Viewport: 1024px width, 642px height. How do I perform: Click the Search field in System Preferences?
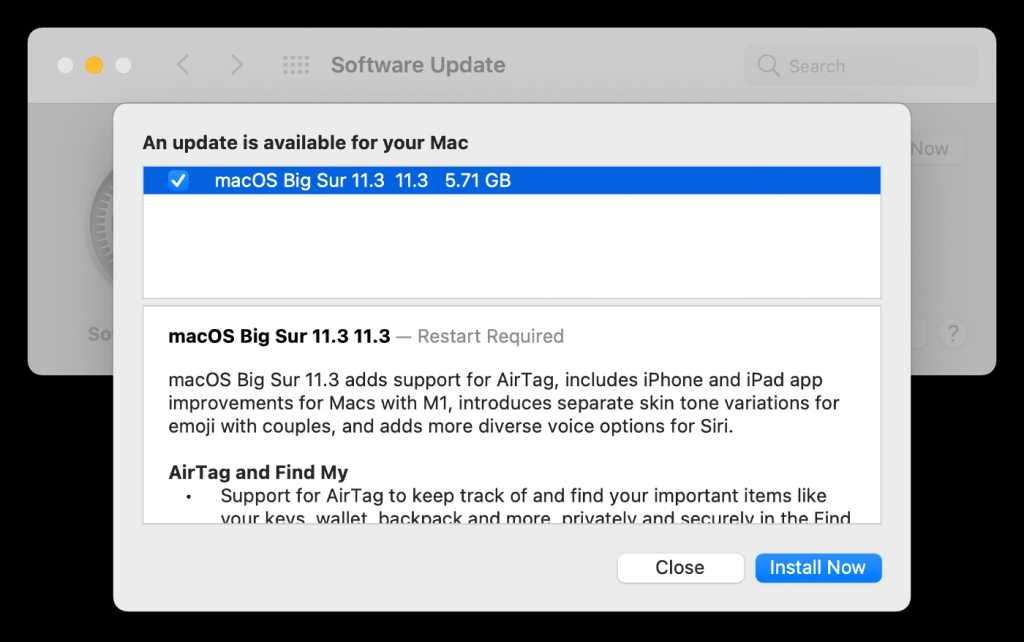(x=861, y=65)
